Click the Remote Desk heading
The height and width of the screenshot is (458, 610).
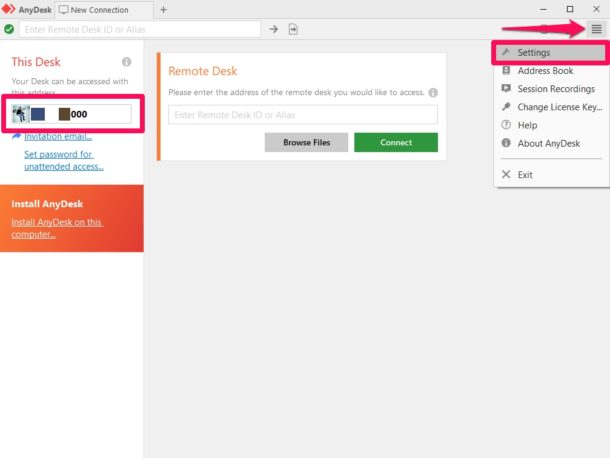pos(203,71)
